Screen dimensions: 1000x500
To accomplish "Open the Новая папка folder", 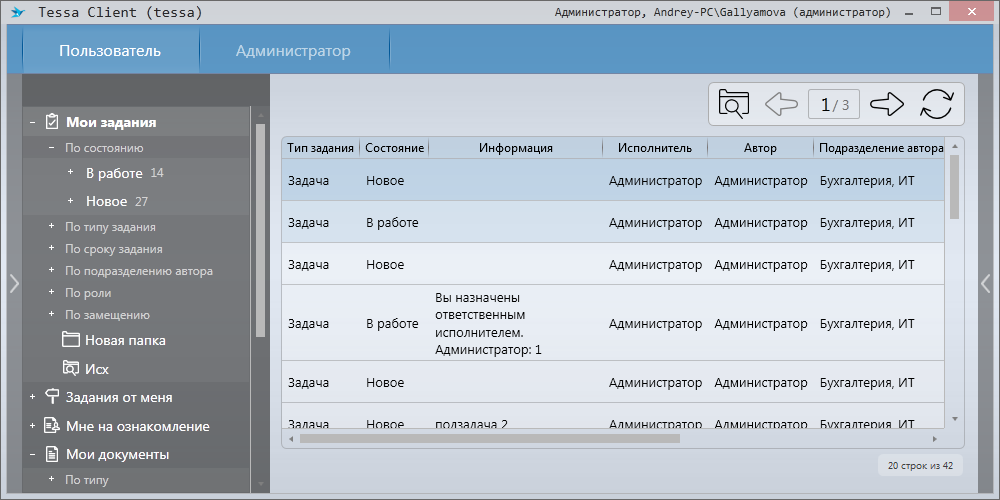I will [125, 340].
